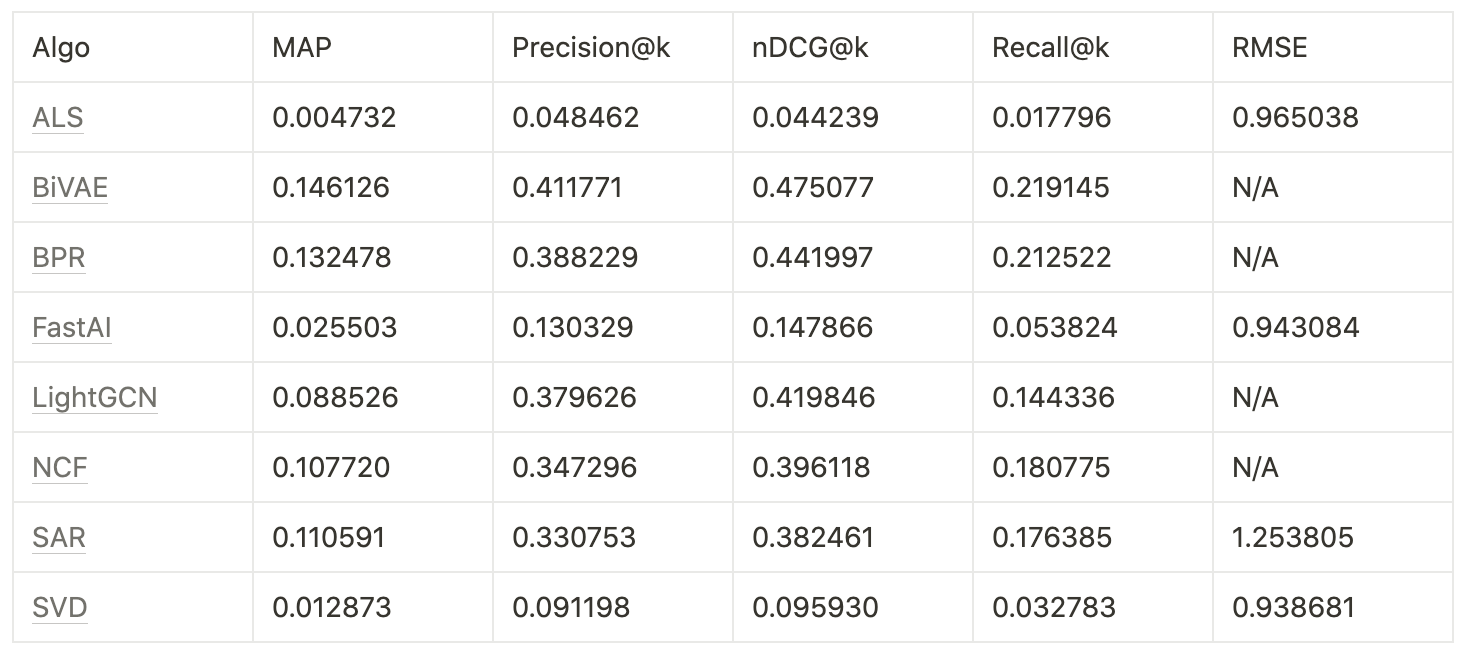Select the MAP column header

pyautogui.click(x=301, y=48)
